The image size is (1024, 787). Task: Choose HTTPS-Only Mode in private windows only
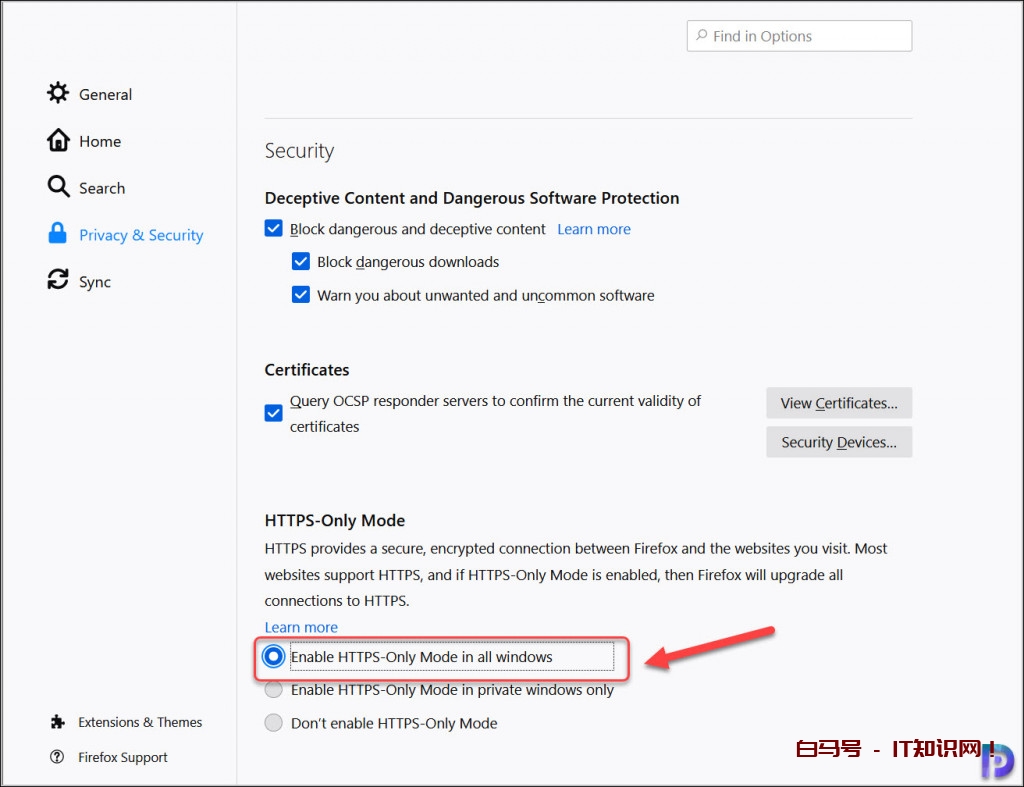[273, 690]
